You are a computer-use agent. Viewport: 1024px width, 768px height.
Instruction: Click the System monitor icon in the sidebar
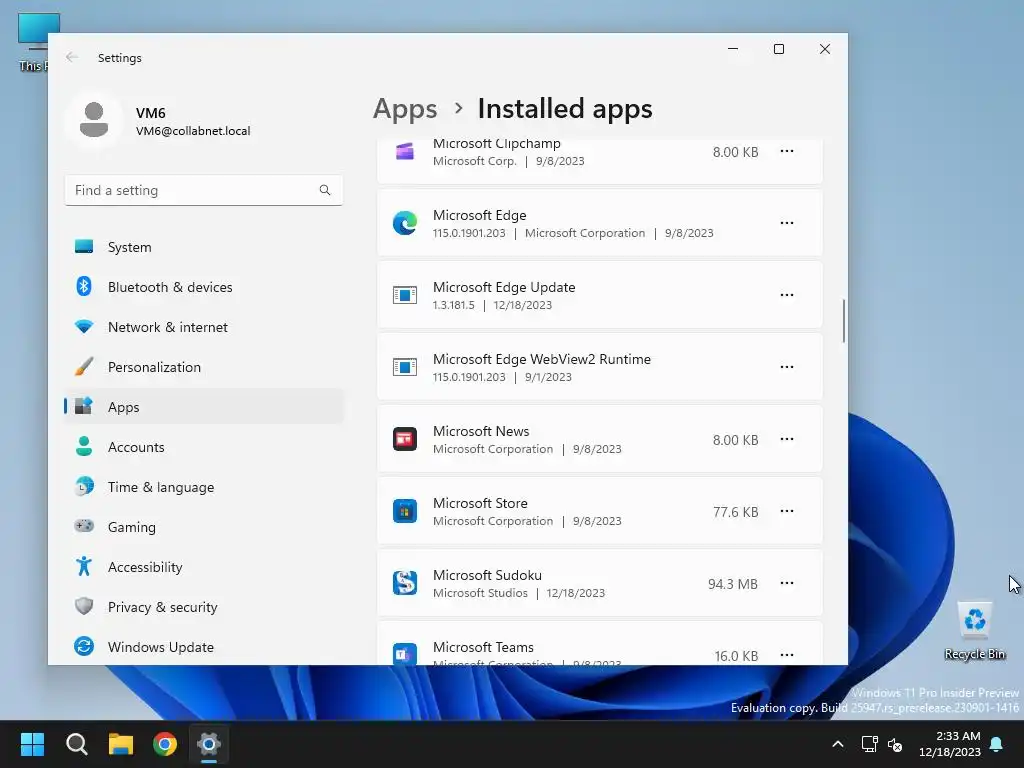(84, 247)
